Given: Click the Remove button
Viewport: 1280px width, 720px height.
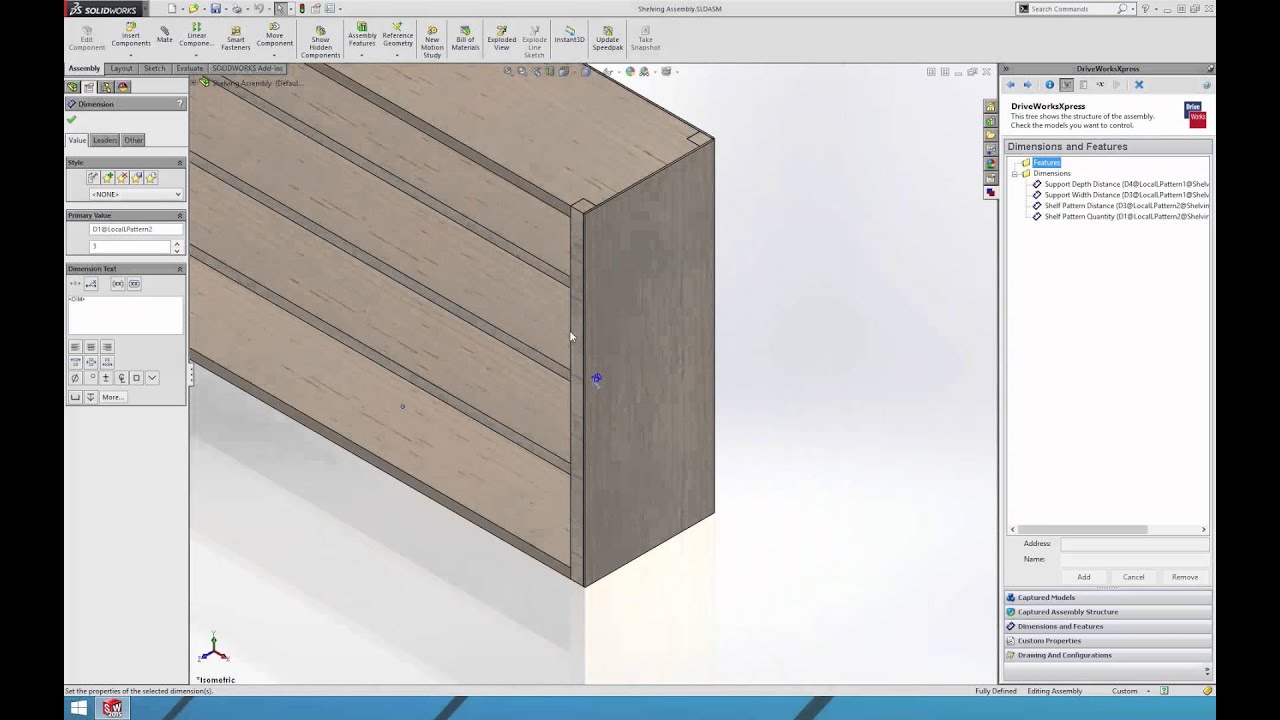Looking at the screenshot, I should [x=1185, y=577].
